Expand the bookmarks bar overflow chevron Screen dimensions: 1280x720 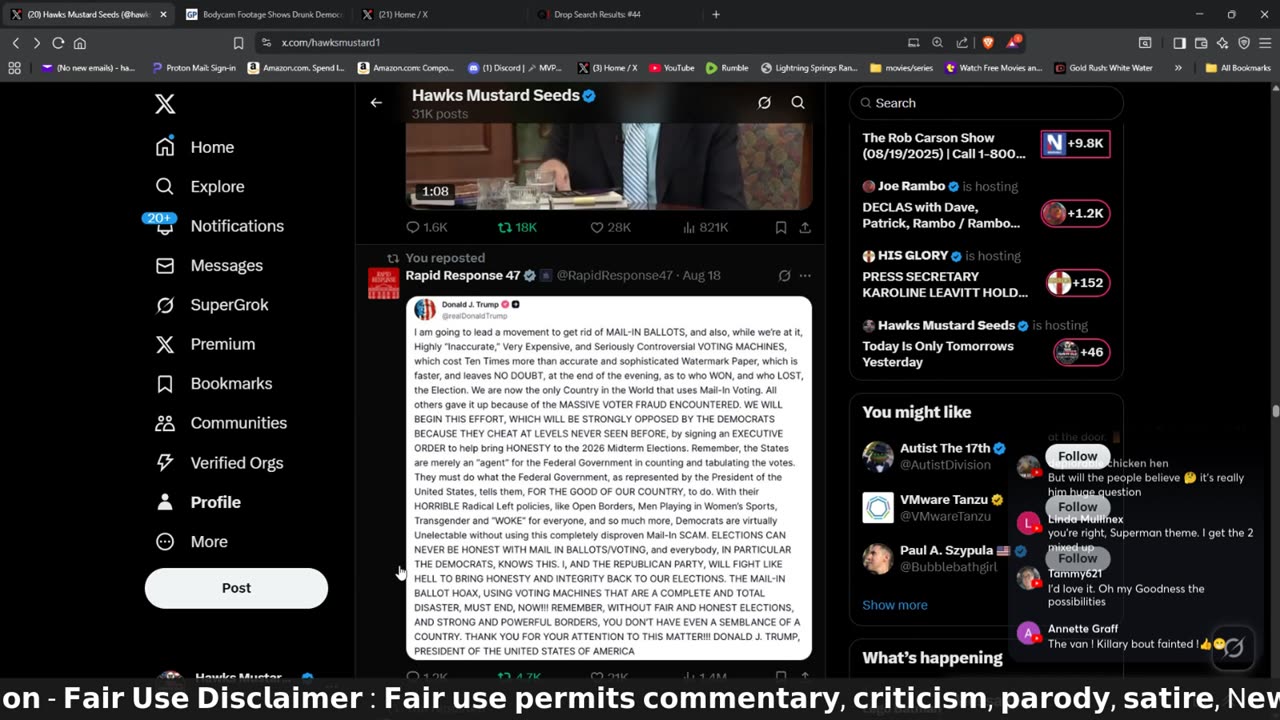tap(1178, 68)
